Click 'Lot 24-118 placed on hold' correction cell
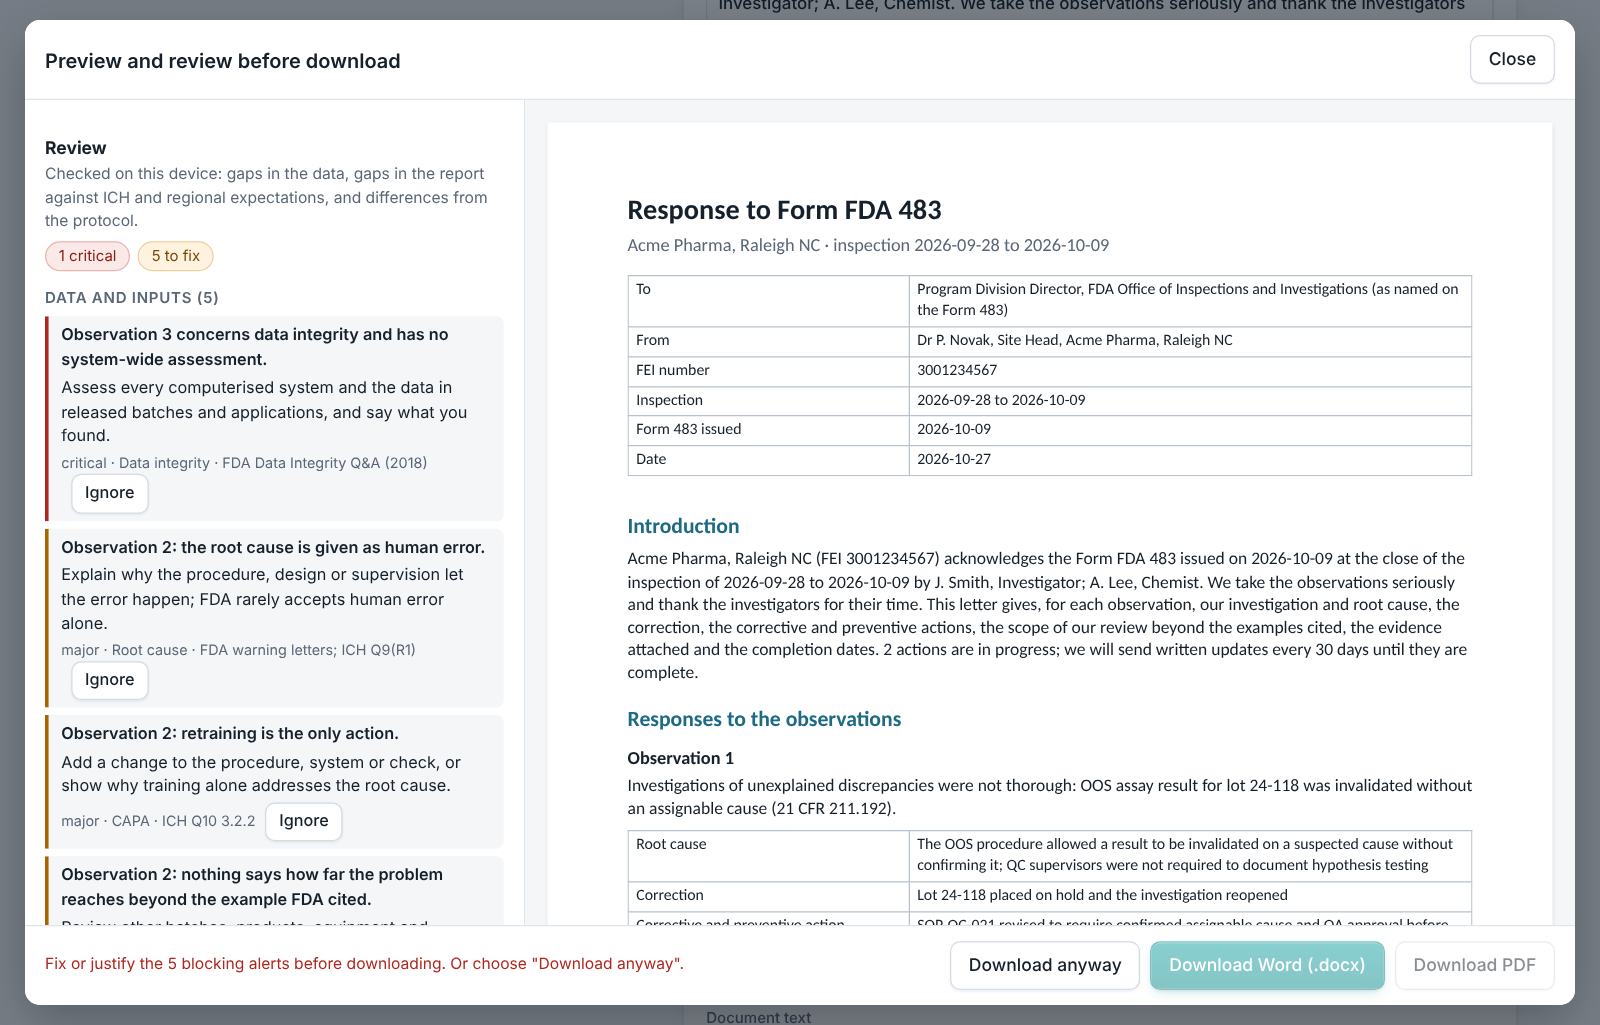Image resolution: width=1600 pixels, height=1025 pixels. point(1190,896)
